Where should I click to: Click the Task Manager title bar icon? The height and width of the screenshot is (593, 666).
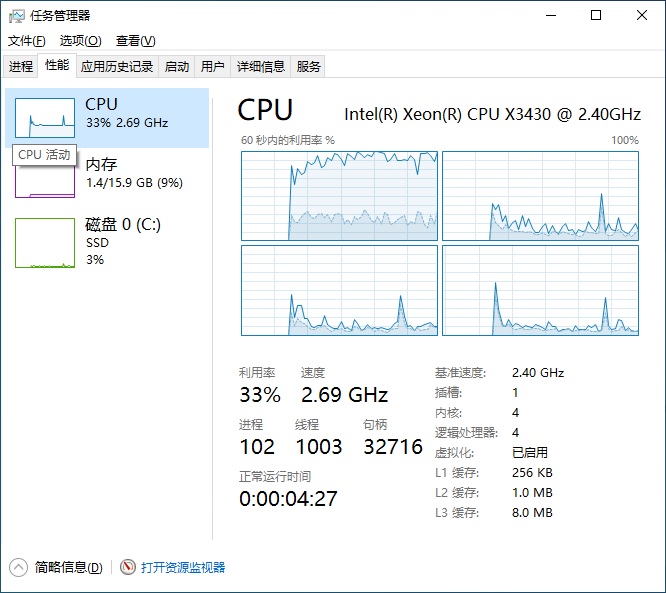coord(17,15)
